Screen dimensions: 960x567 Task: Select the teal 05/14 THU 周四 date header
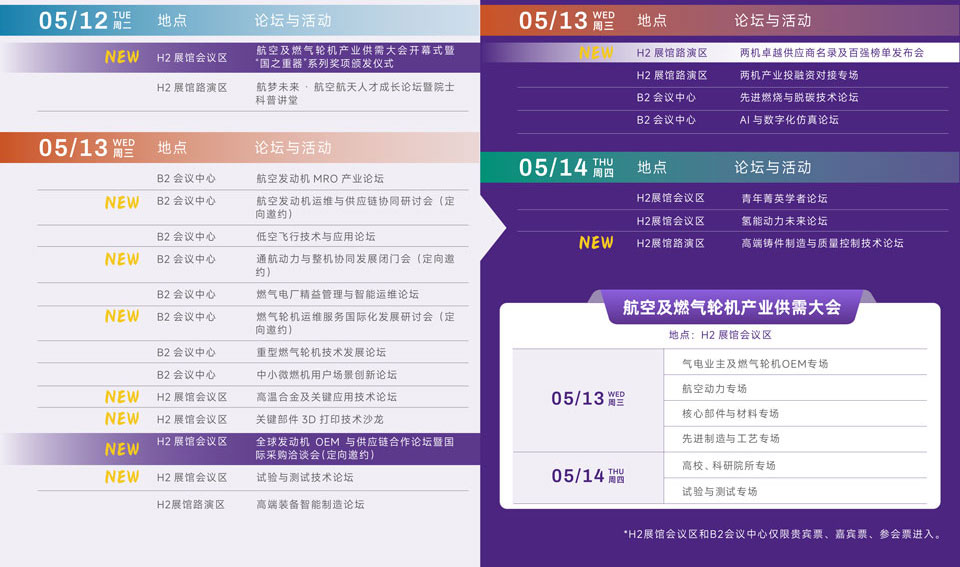pos(566,168)
